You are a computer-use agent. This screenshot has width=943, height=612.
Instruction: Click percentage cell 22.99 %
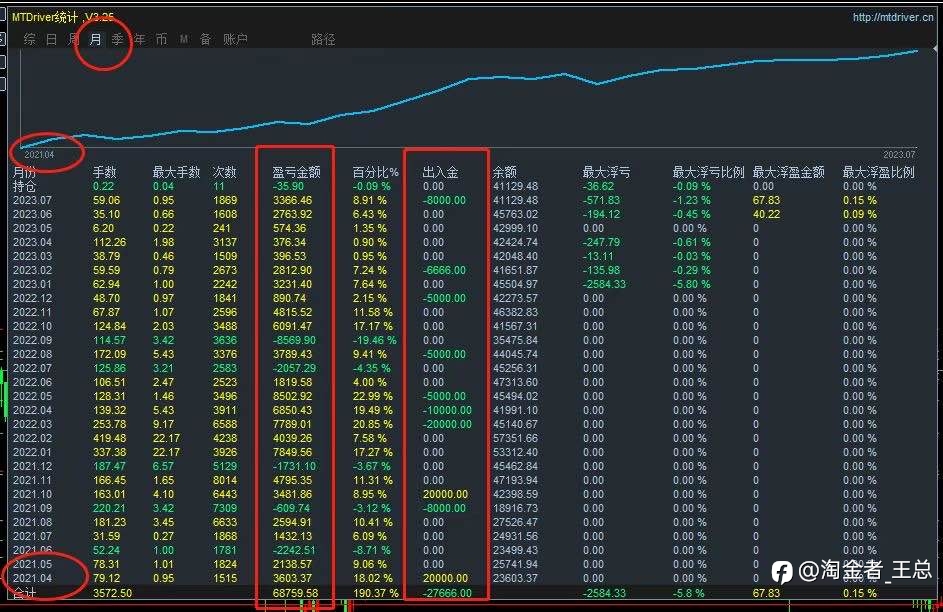[x=373, y=396]
